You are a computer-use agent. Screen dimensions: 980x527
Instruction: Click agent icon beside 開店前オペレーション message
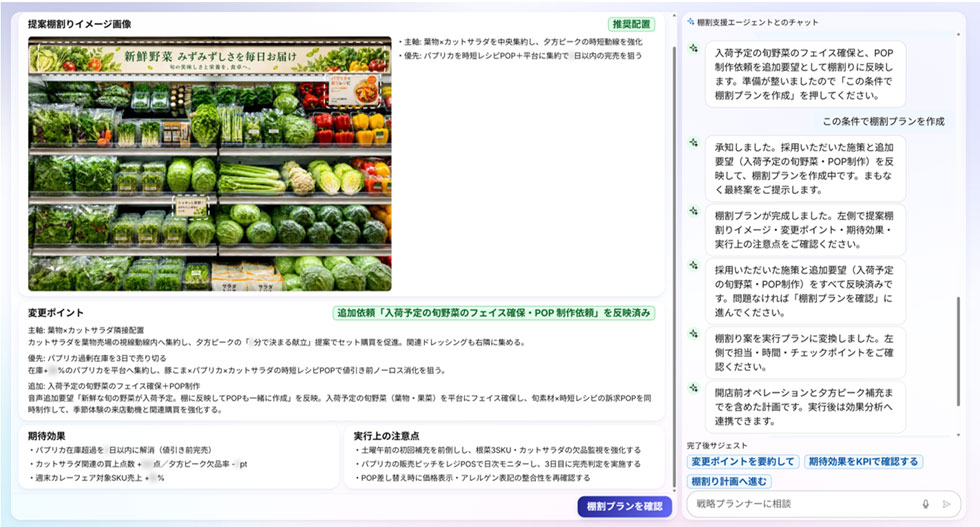[694, 388]
